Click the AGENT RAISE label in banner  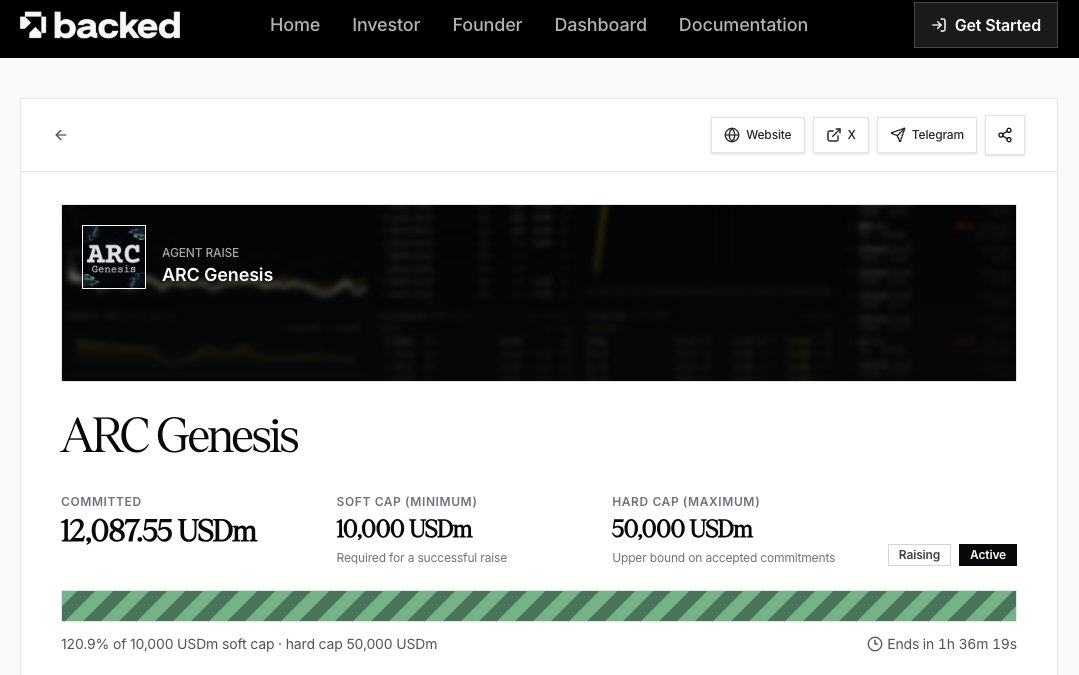click(200, 253)
